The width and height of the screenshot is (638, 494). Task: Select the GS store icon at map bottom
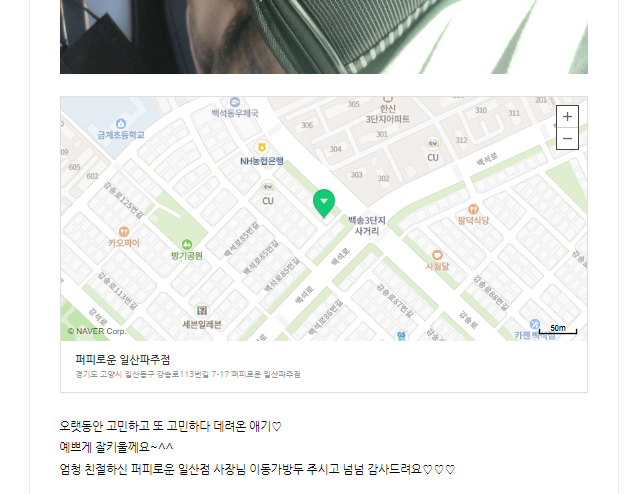[401, 336]
